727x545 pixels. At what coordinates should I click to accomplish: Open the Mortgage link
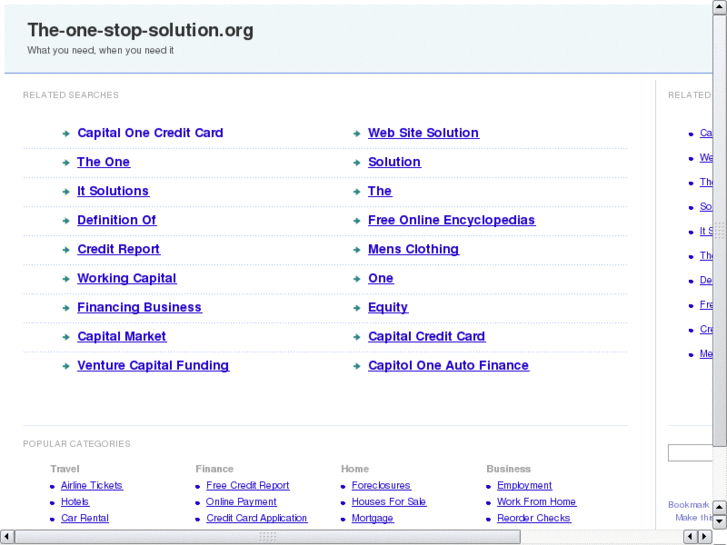(x=373, y=518)
